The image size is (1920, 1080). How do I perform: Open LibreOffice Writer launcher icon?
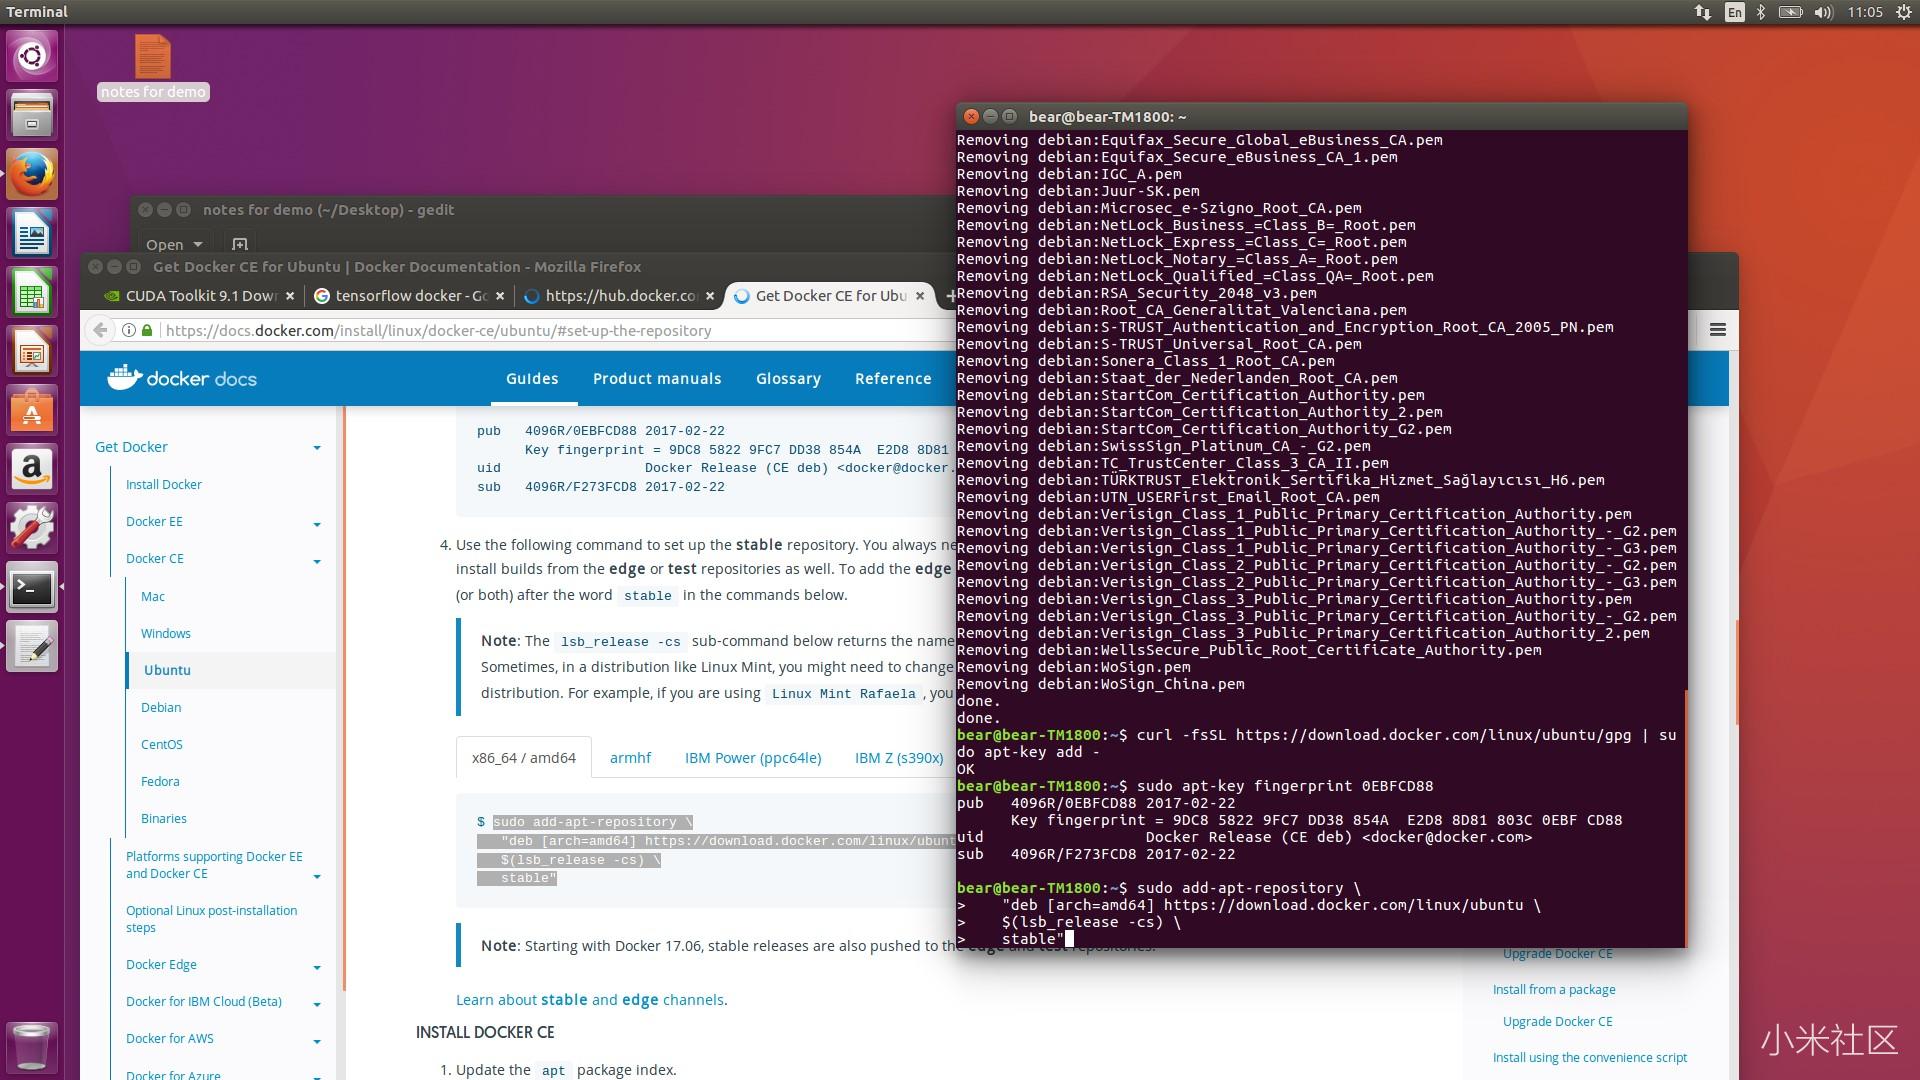point(32,234)
